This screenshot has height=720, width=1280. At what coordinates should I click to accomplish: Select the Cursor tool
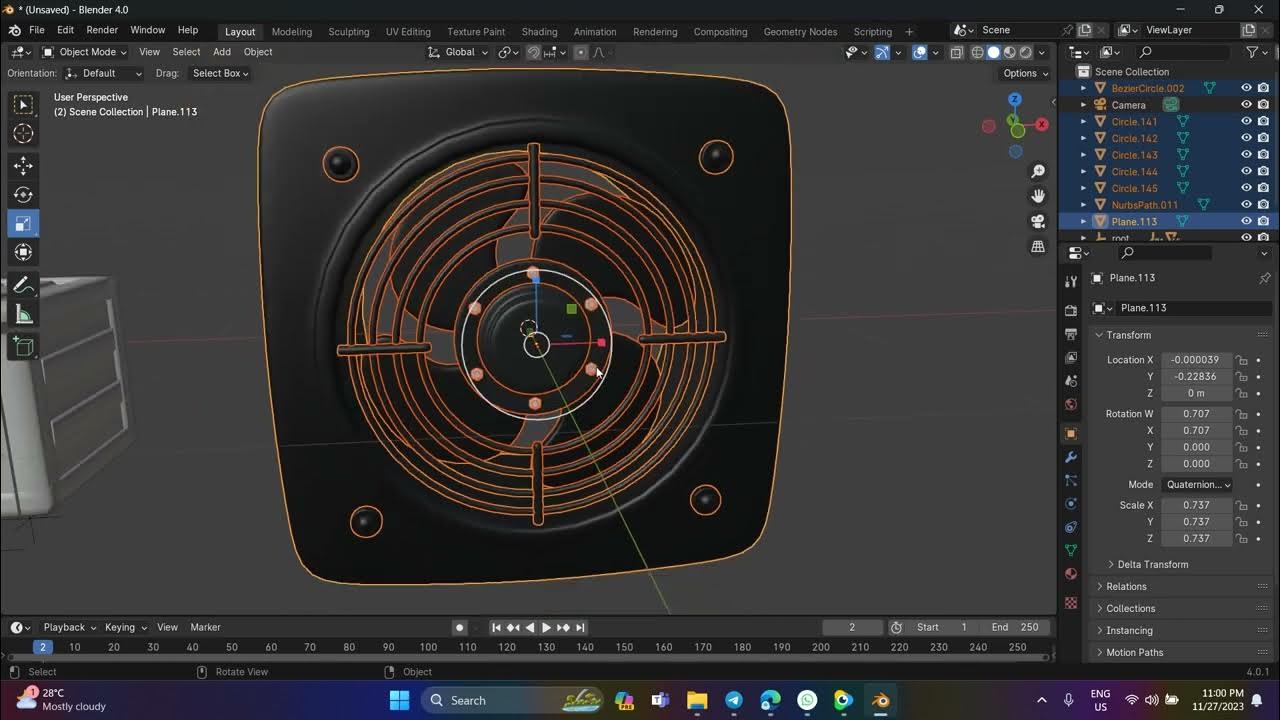point(24,134)
